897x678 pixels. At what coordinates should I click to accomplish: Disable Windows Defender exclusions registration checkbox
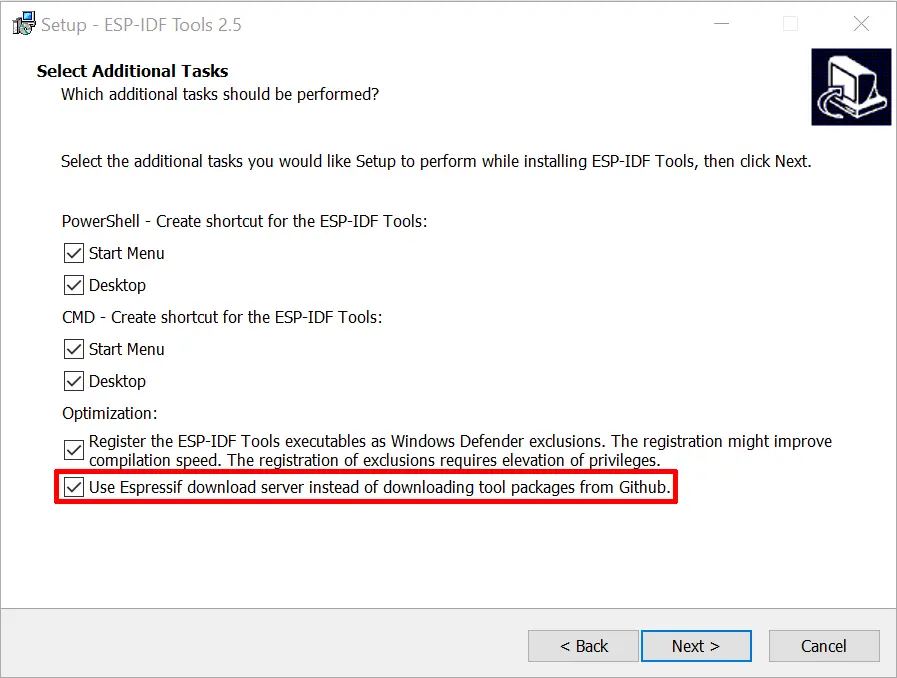[74, 450]
